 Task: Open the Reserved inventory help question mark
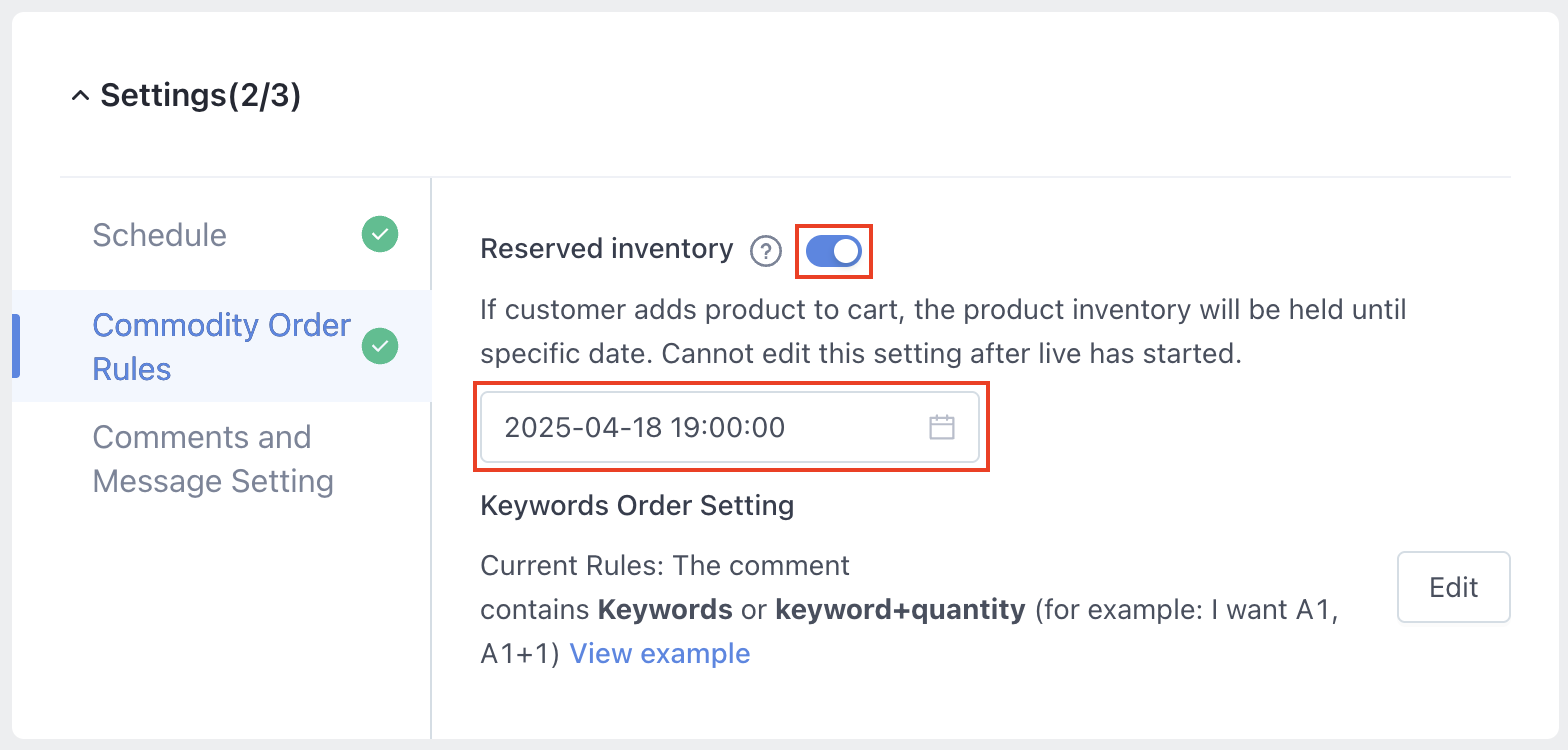[x=766, y=250]
